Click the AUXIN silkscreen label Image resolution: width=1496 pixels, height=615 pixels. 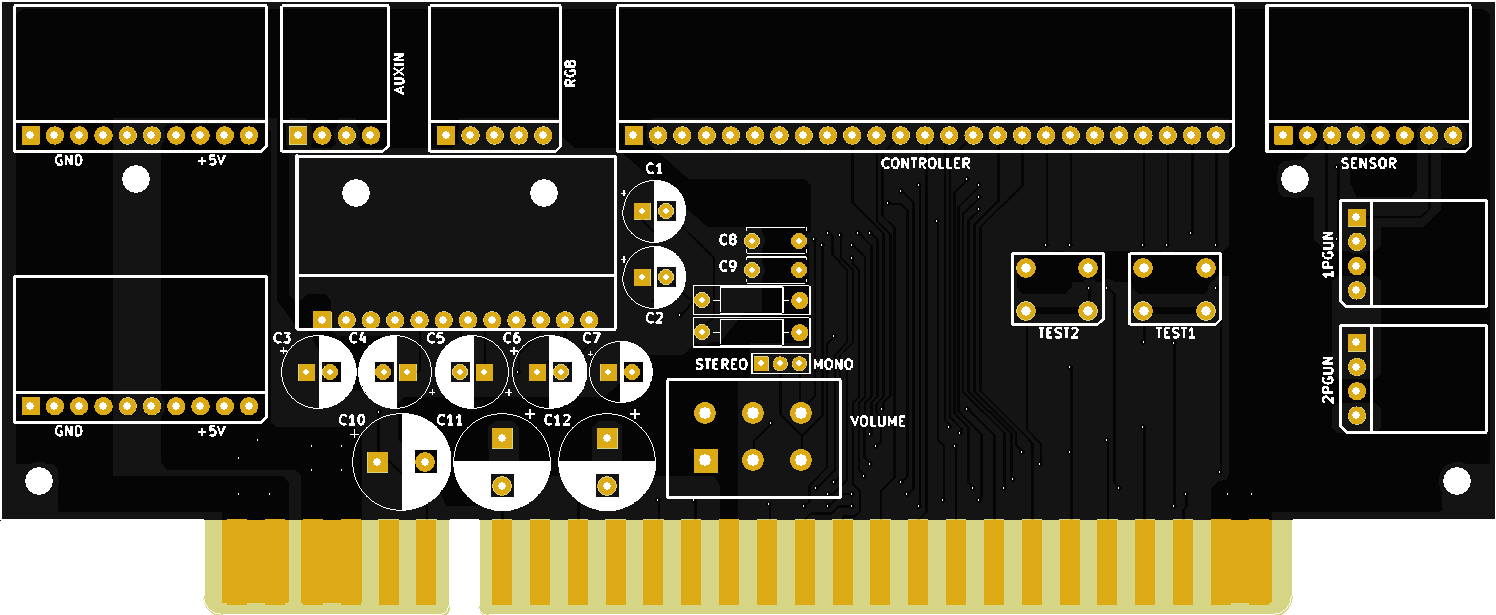click(x=400, y=73)
